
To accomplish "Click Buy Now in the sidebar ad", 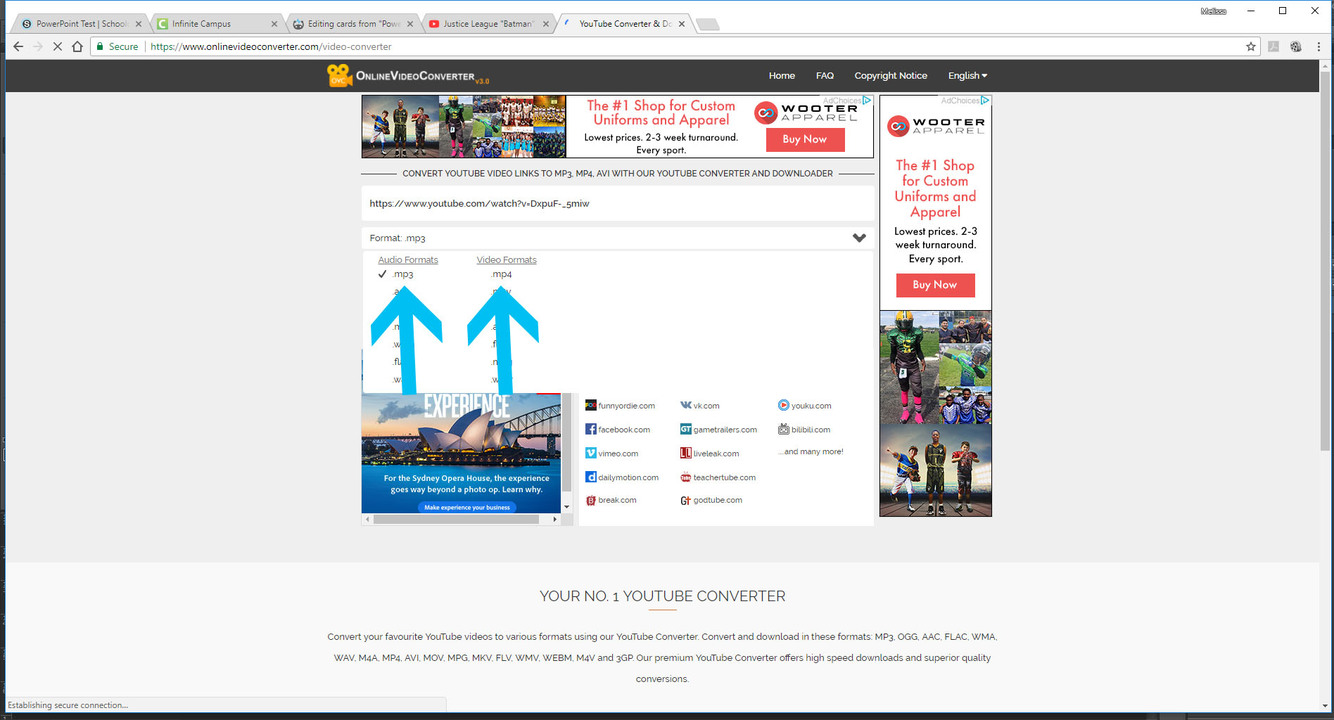I will coord(934,285).
